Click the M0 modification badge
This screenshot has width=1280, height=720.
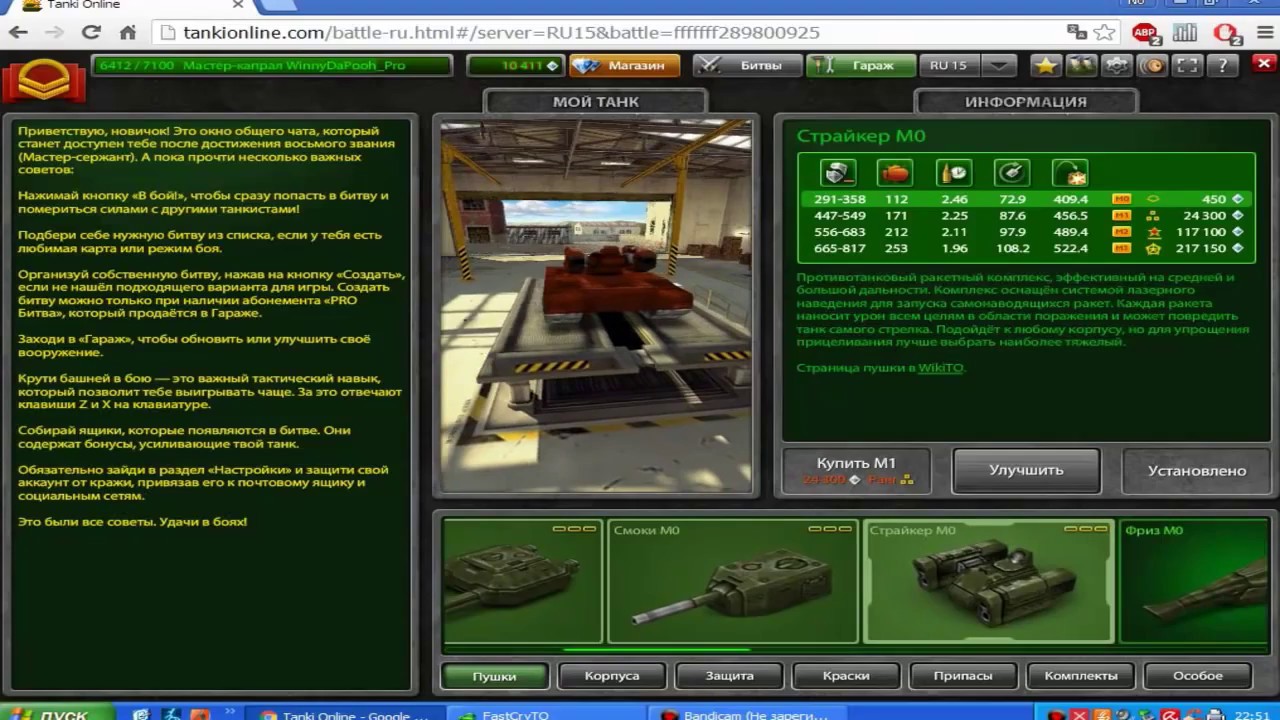point(1122,199)
